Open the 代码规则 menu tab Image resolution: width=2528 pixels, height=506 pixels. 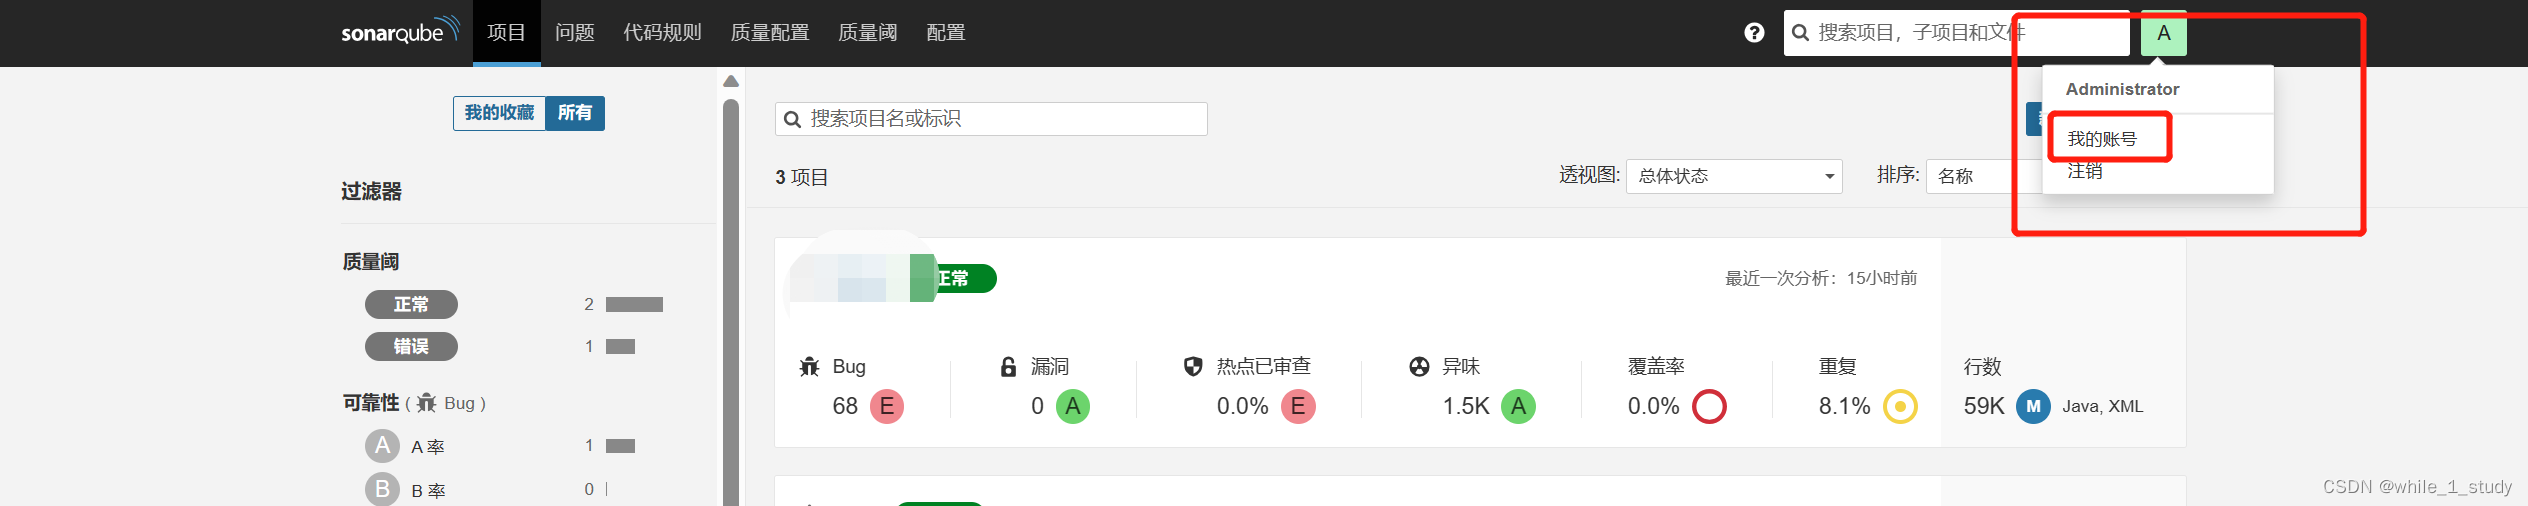pyautogui.click(x=662, y=33)
